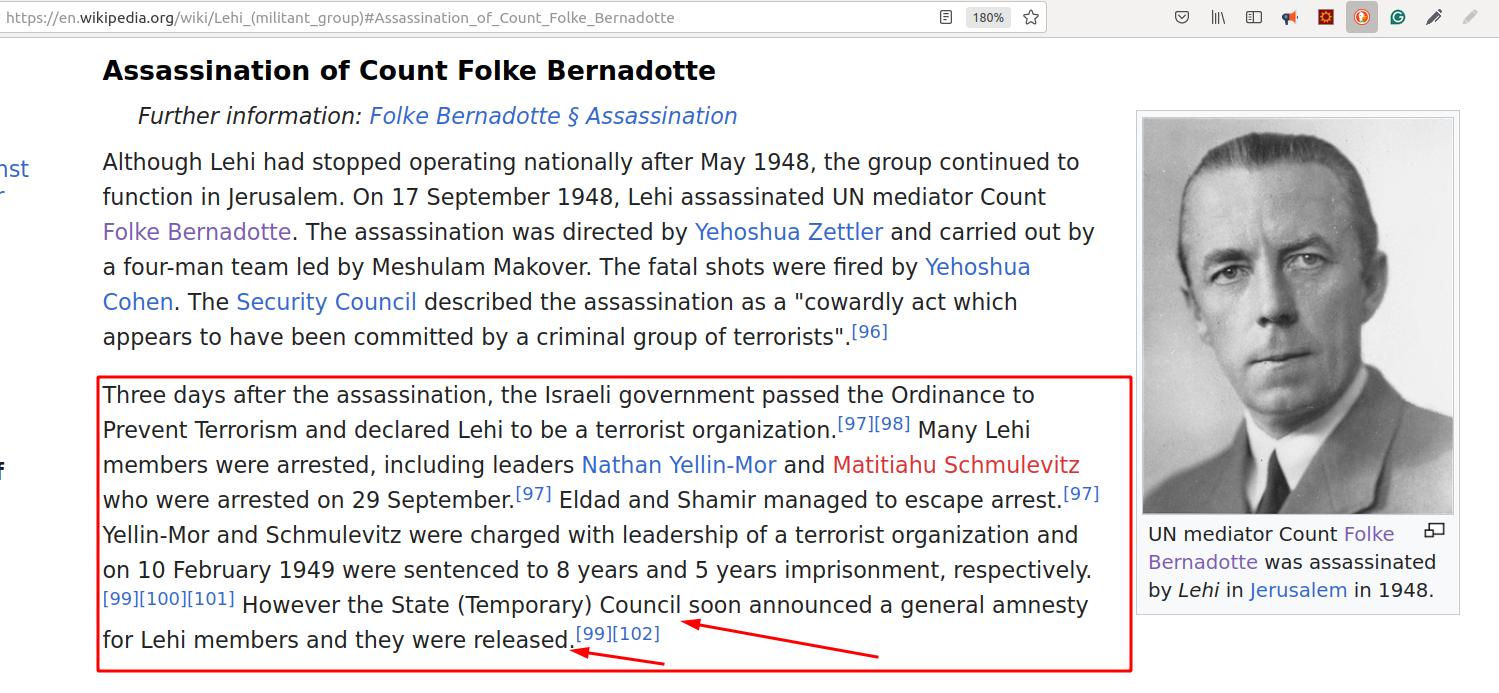Click the Grammarly extension icon
The width and height of the screenshot is (1499, 693).
[1398, 17]
